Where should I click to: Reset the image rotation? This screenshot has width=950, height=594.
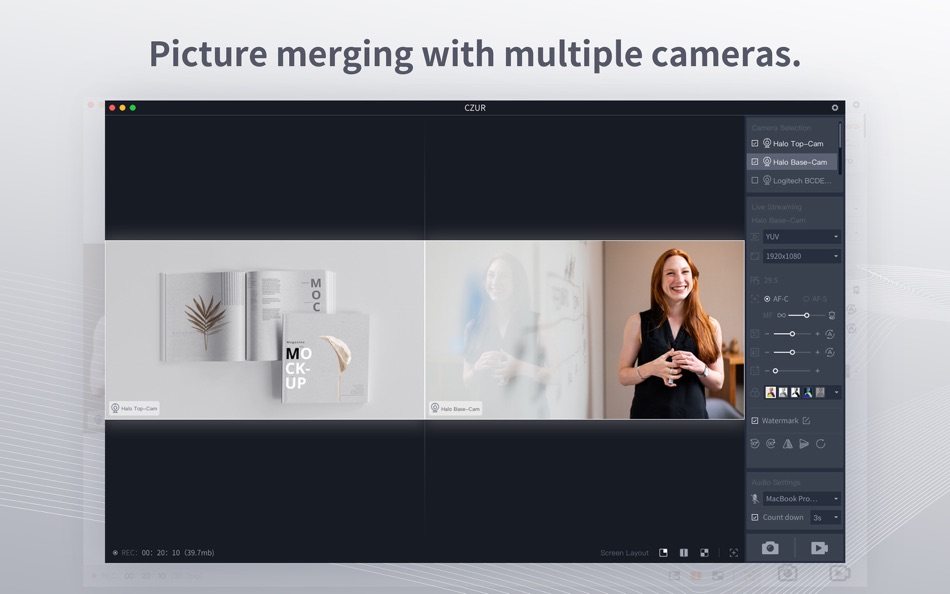tap(821, 443)
